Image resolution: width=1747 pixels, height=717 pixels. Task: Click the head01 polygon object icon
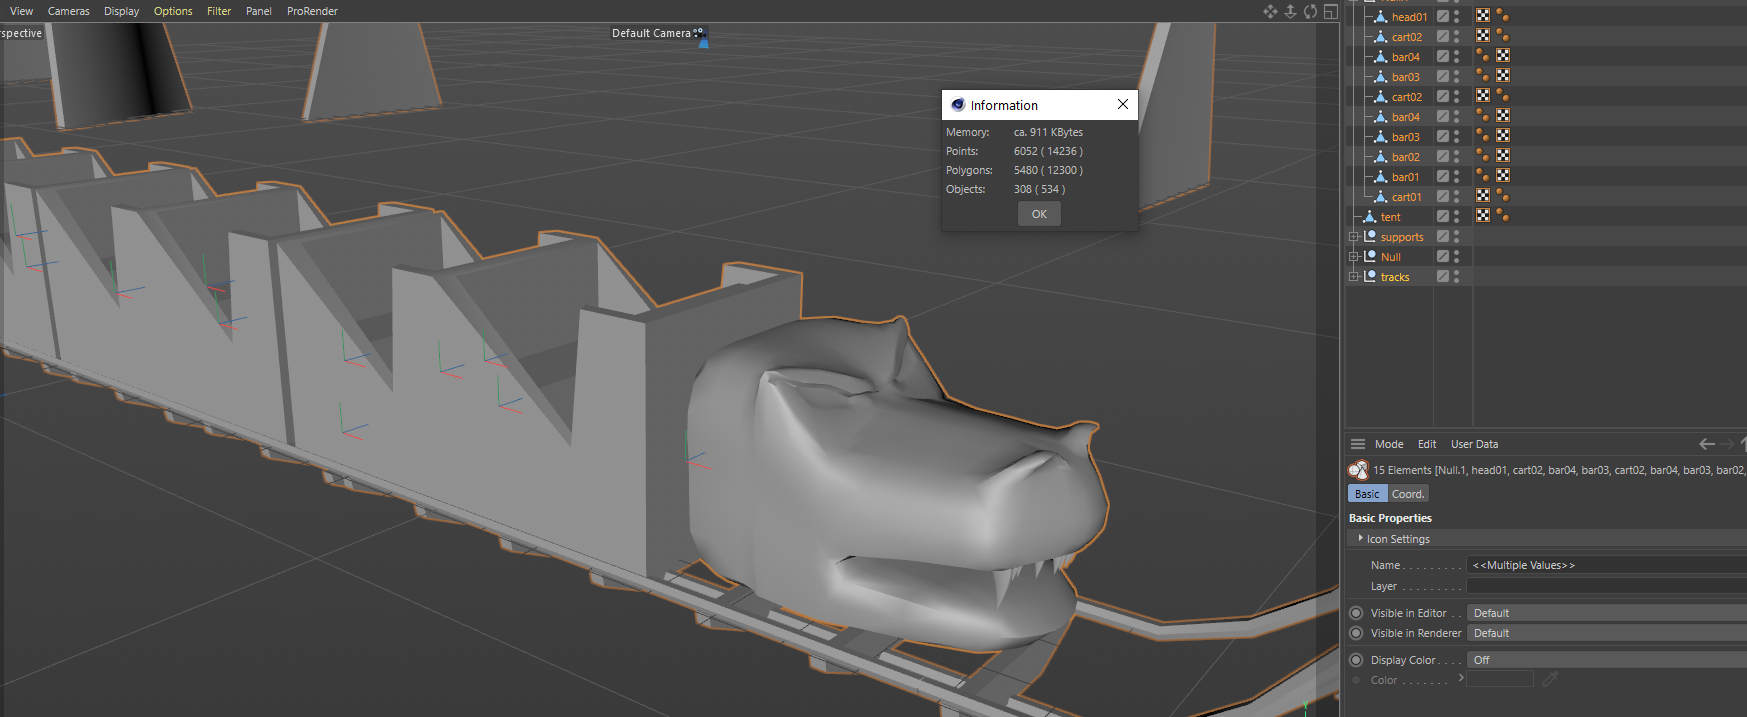1381,17
